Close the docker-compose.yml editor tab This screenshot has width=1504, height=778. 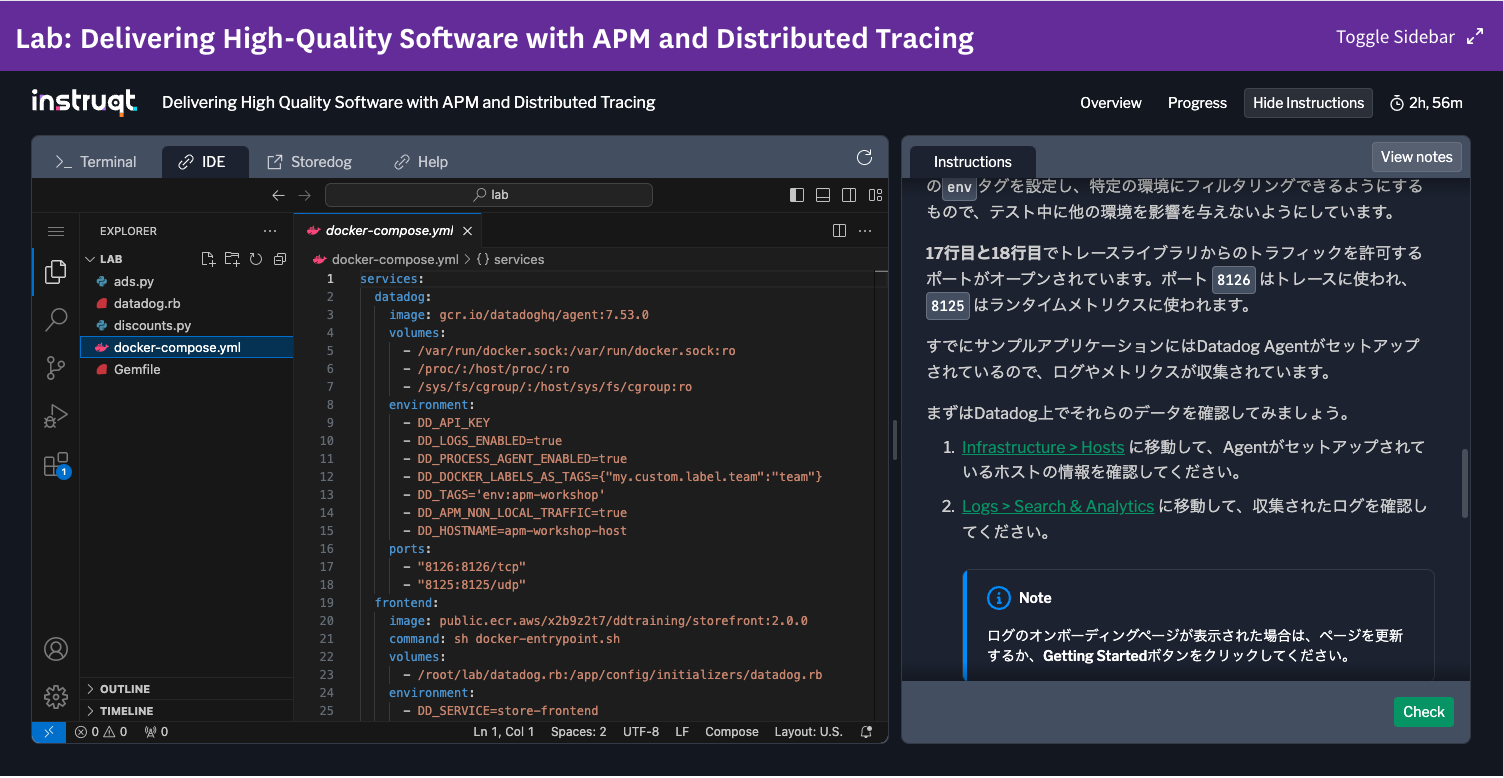tap(467, 231)
